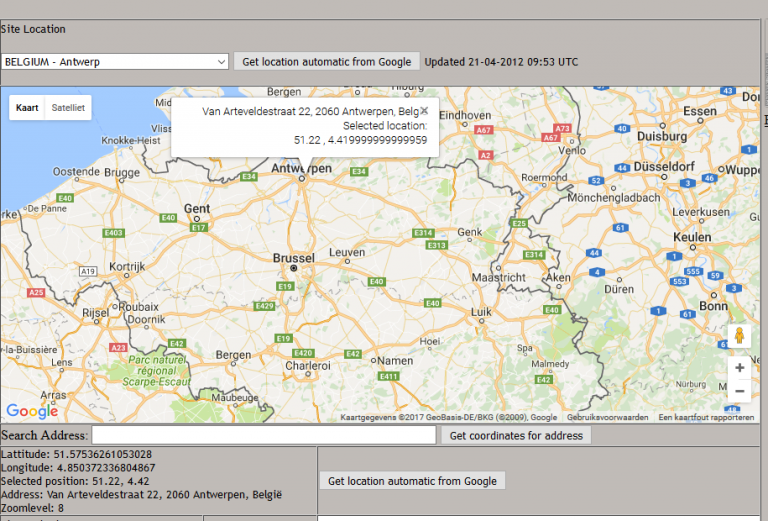Click bottom Get location automatic from Google button
Image resolution: width=768 pixels, height=521 pixels.
412,481
